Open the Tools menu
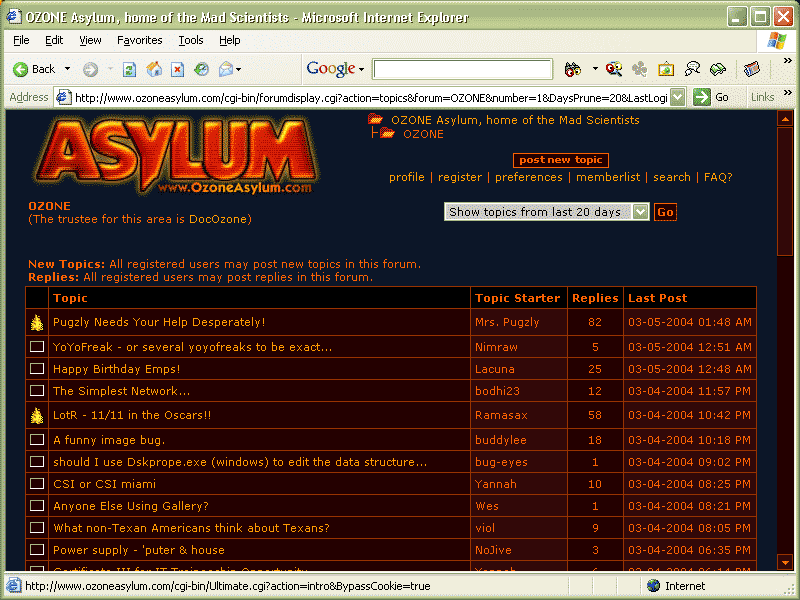800x600 pixels. [x=191, y=40]
